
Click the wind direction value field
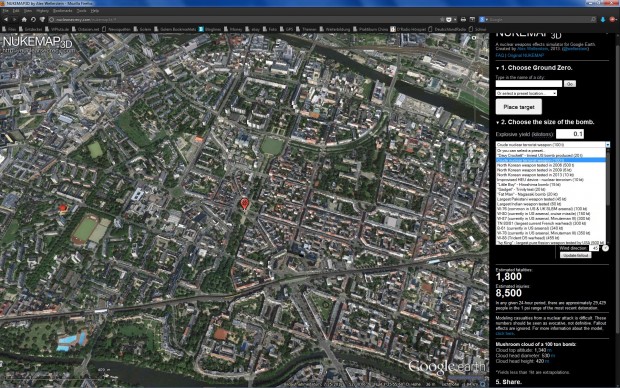(594, 248)
